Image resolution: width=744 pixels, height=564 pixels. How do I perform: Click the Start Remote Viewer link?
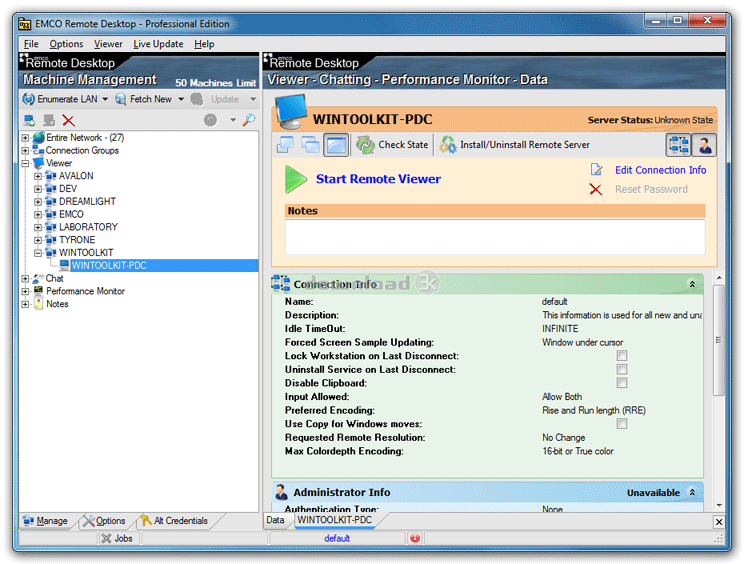(x=378, y=179)
